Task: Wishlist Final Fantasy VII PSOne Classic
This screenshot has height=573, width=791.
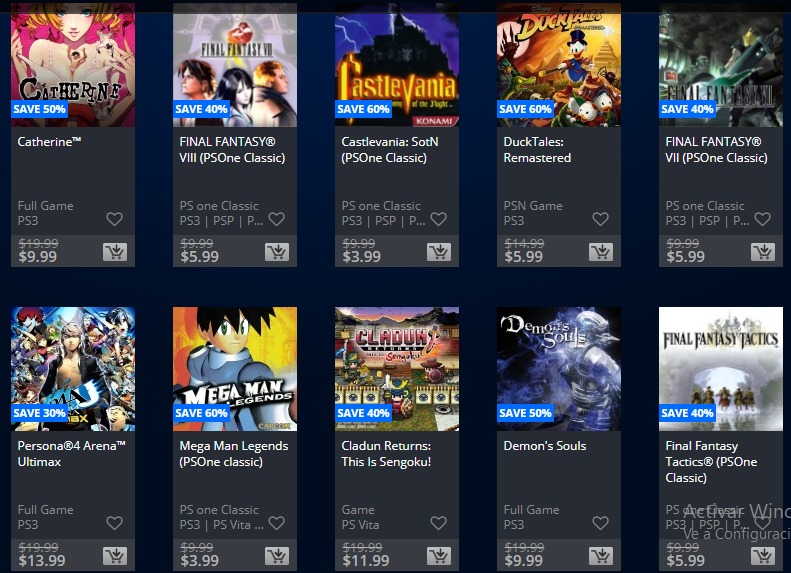Action: point(762,219)
